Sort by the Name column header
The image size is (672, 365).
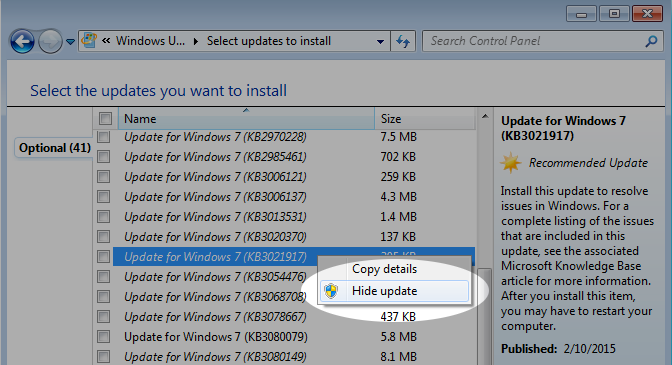pos(246,119)
